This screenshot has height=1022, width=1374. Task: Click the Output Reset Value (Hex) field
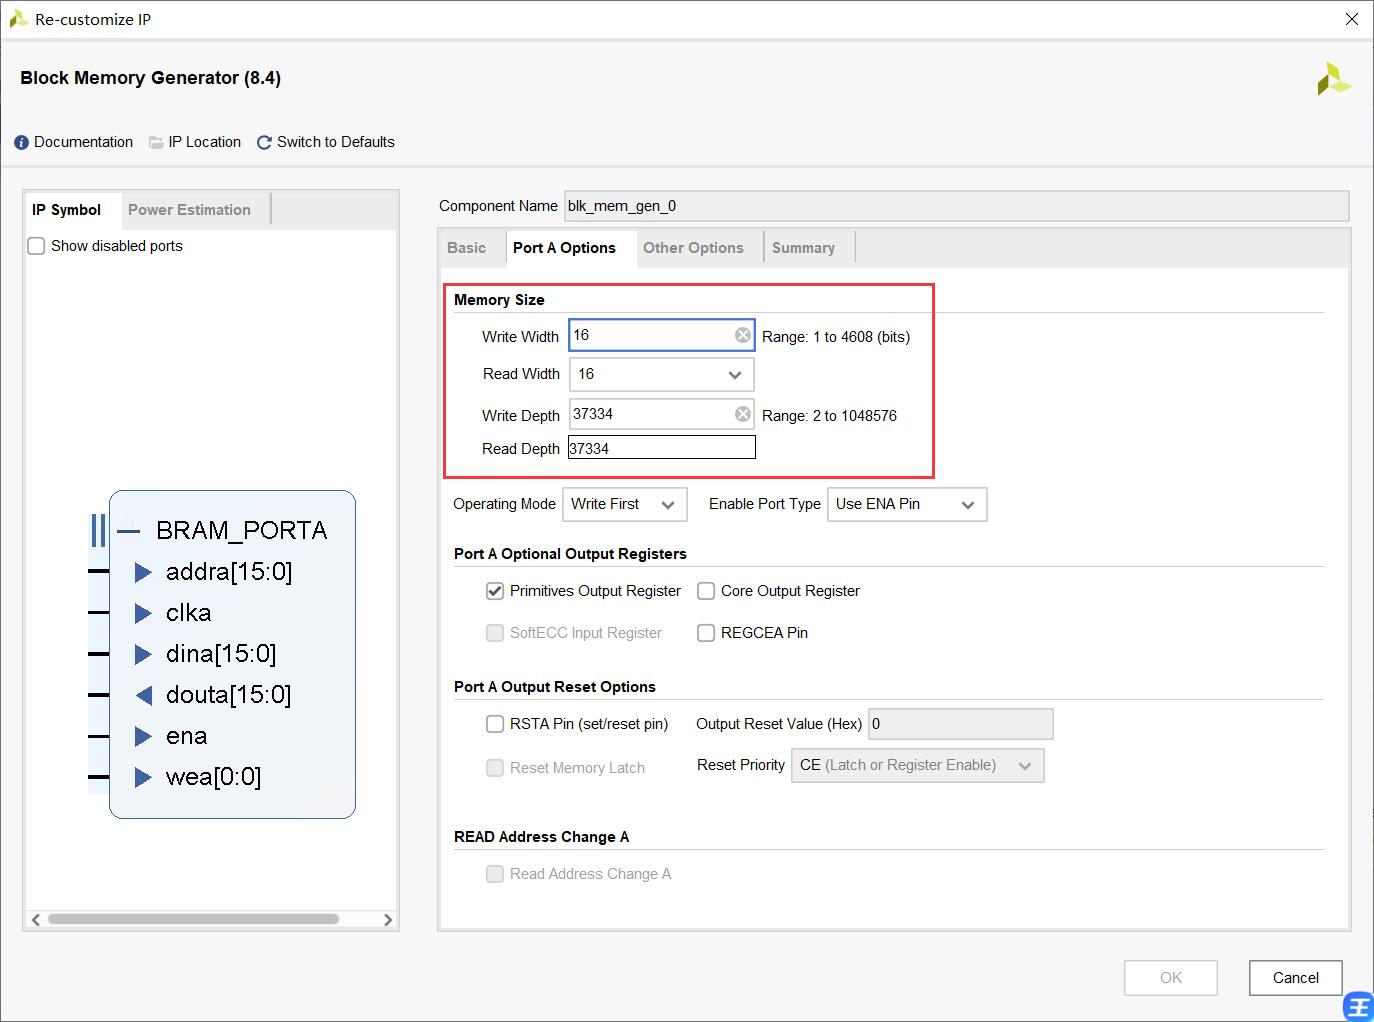960,724
